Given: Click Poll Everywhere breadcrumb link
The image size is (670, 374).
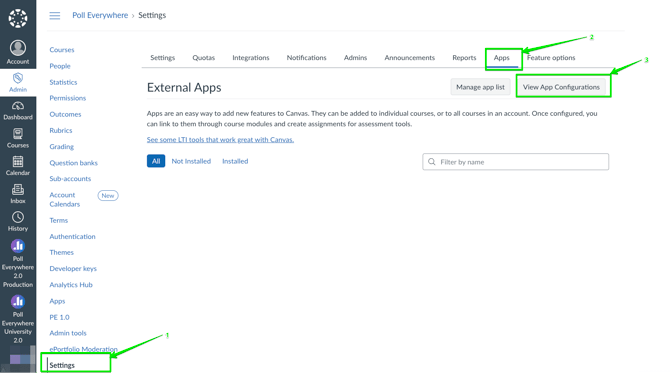Looking at the screenshot, I should 100,15.
